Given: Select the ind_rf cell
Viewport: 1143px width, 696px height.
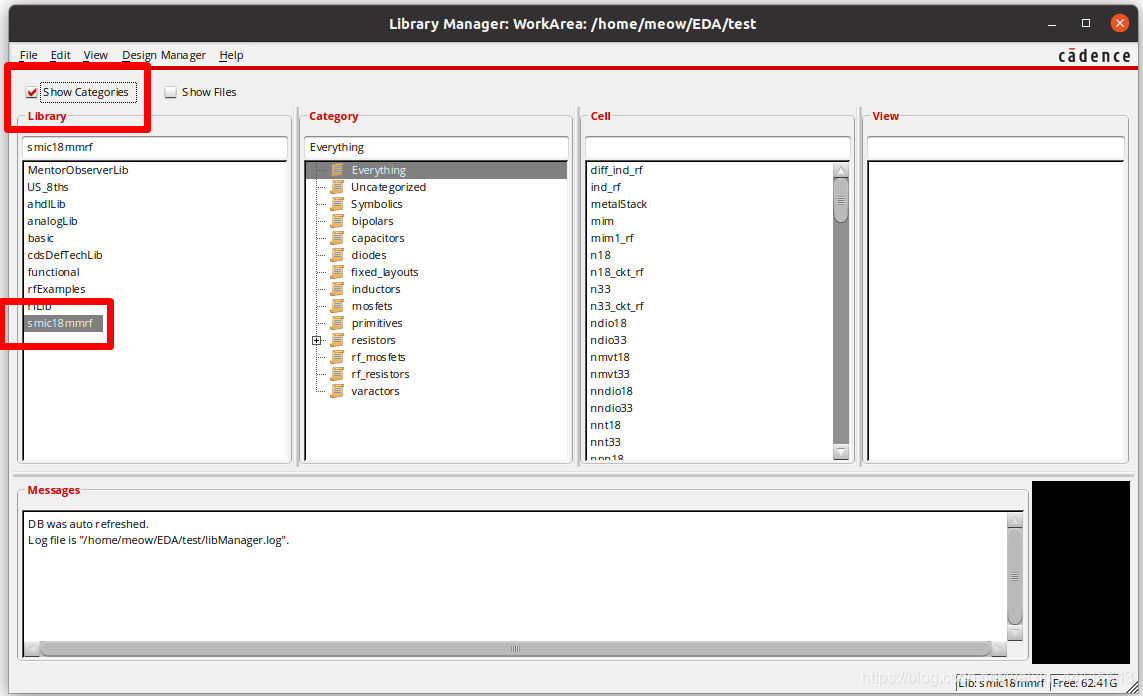Looking at the screenshot, I should click(606, 187).
